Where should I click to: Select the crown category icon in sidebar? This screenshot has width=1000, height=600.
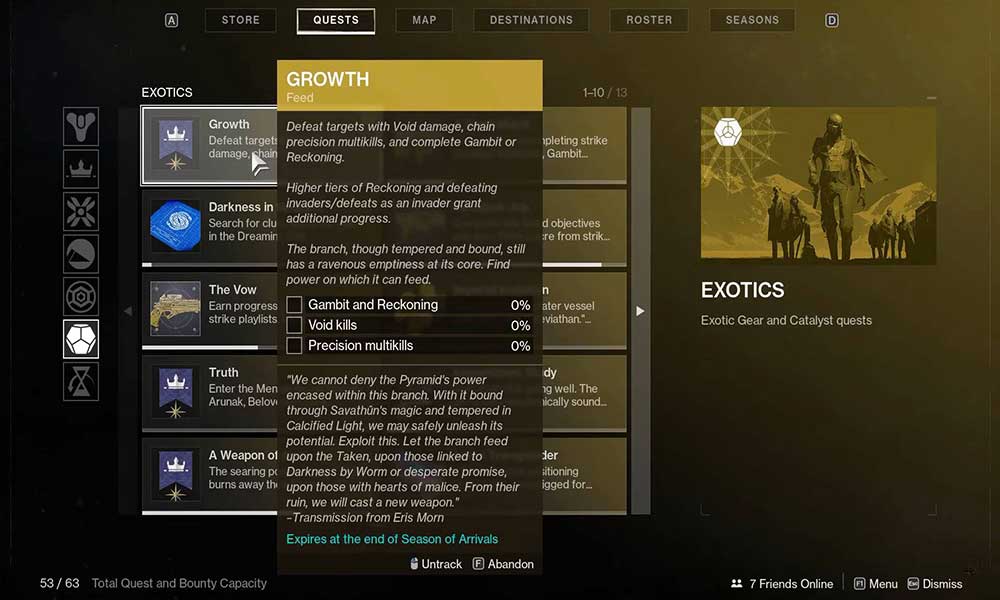(81, 169)
